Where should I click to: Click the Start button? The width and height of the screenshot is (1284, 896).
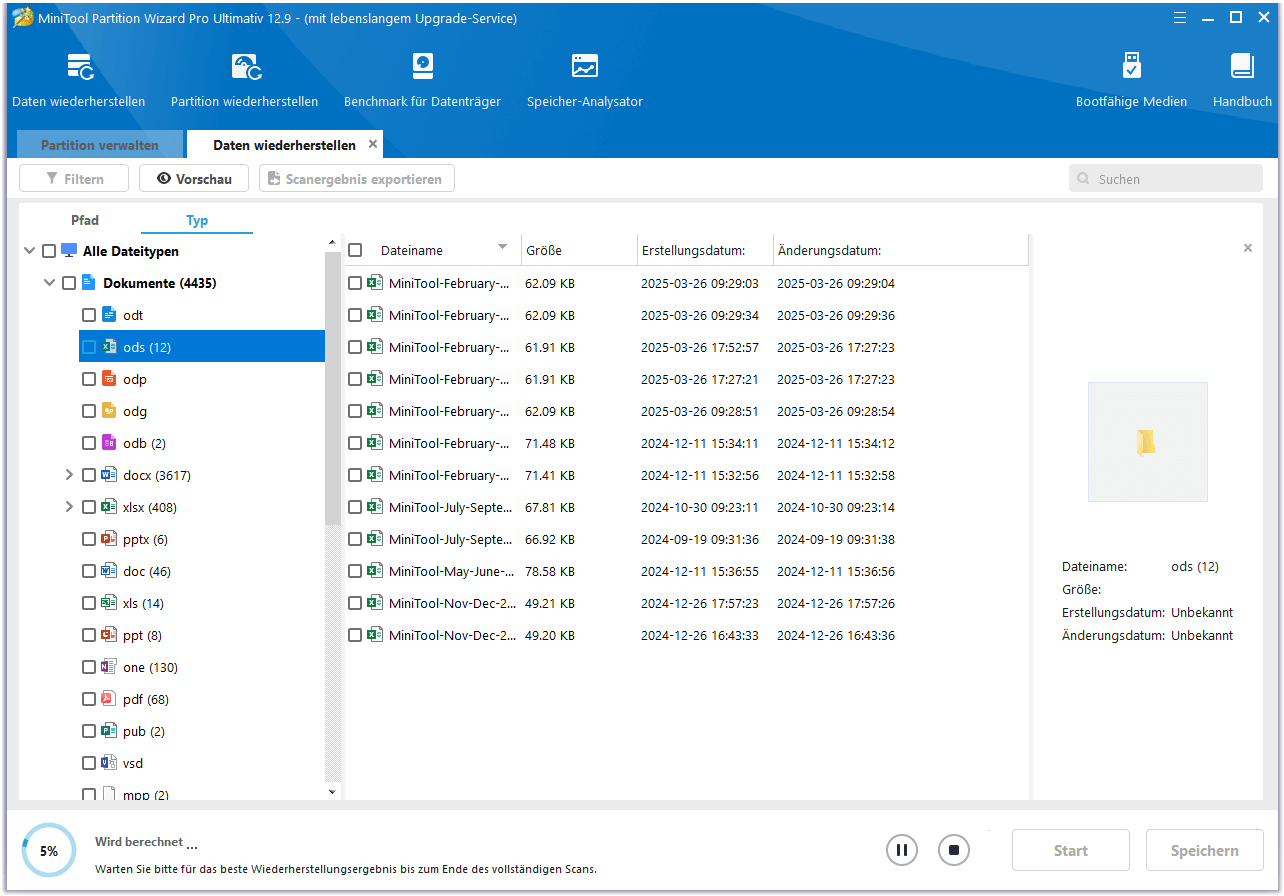pyautogui.click(x=1070, y=851)
